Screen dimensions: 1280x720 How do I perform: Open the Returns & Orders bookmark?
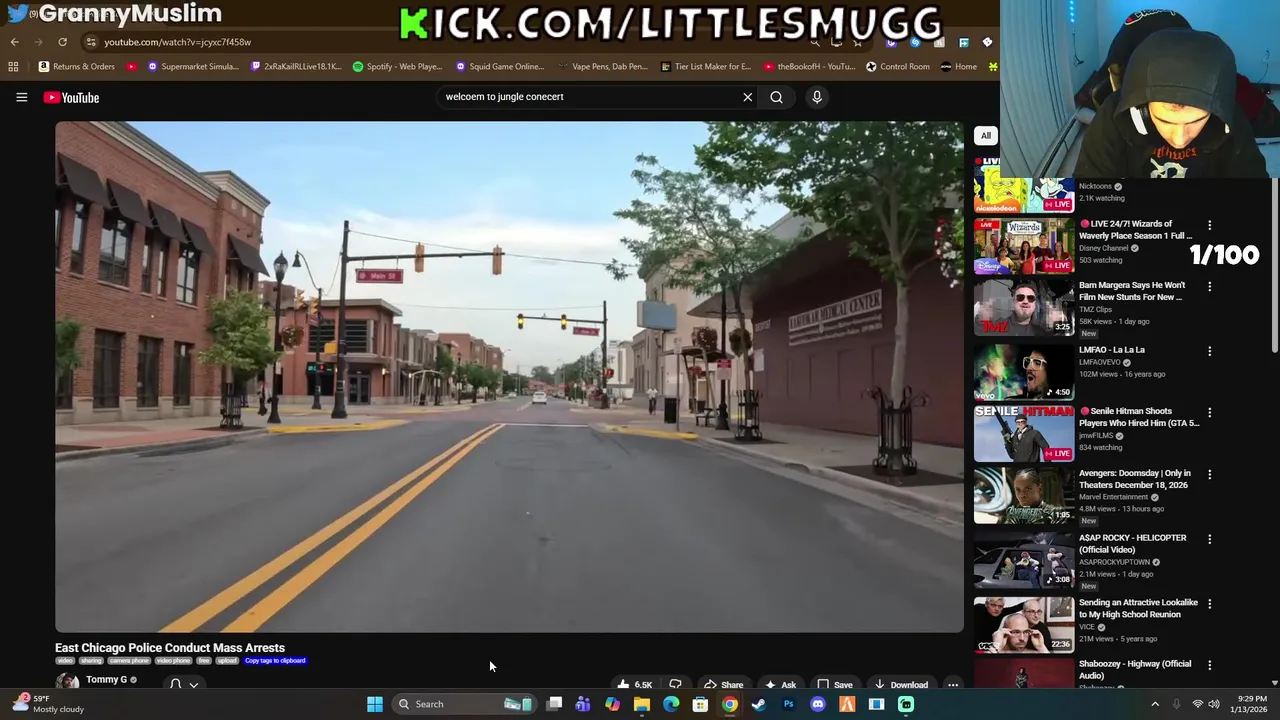(x=77, y=67)
